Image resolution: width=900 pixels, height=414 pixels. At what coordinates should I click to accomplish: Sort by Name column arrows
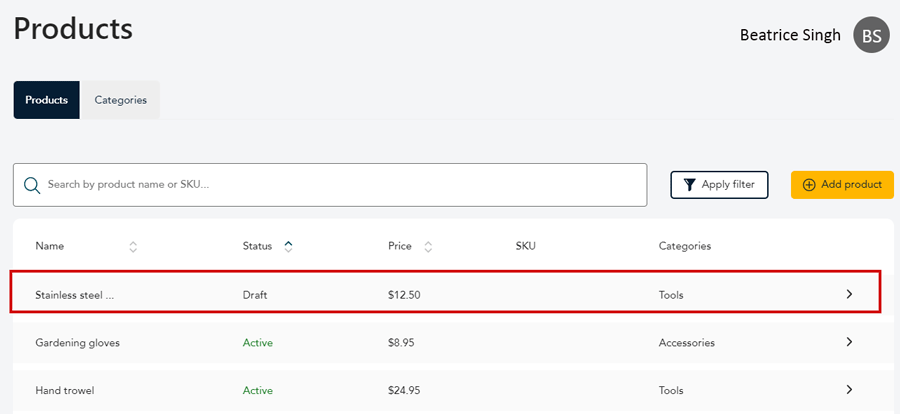(x=133, y=247)
